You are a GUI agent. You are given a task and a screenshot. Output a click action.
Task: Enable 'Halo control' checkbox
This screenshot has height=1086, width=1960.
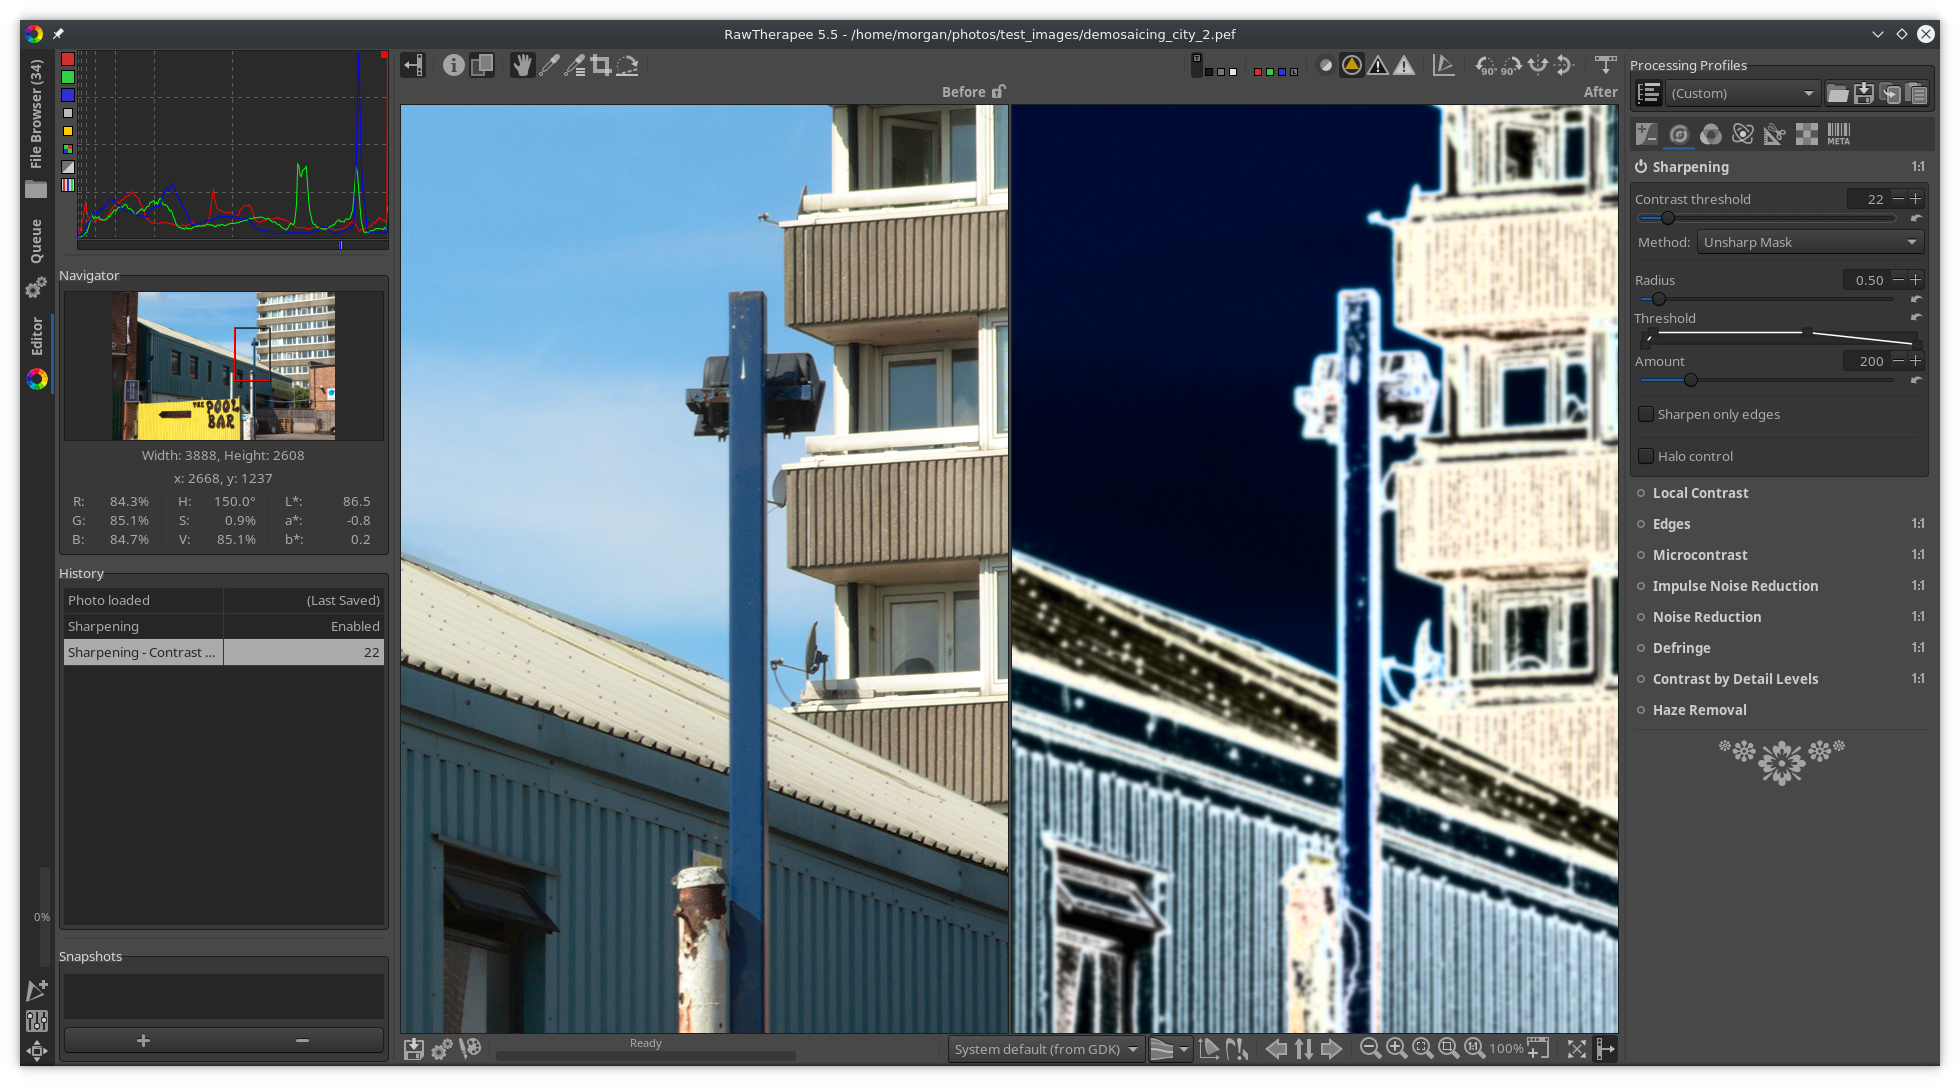point(1646,456)
